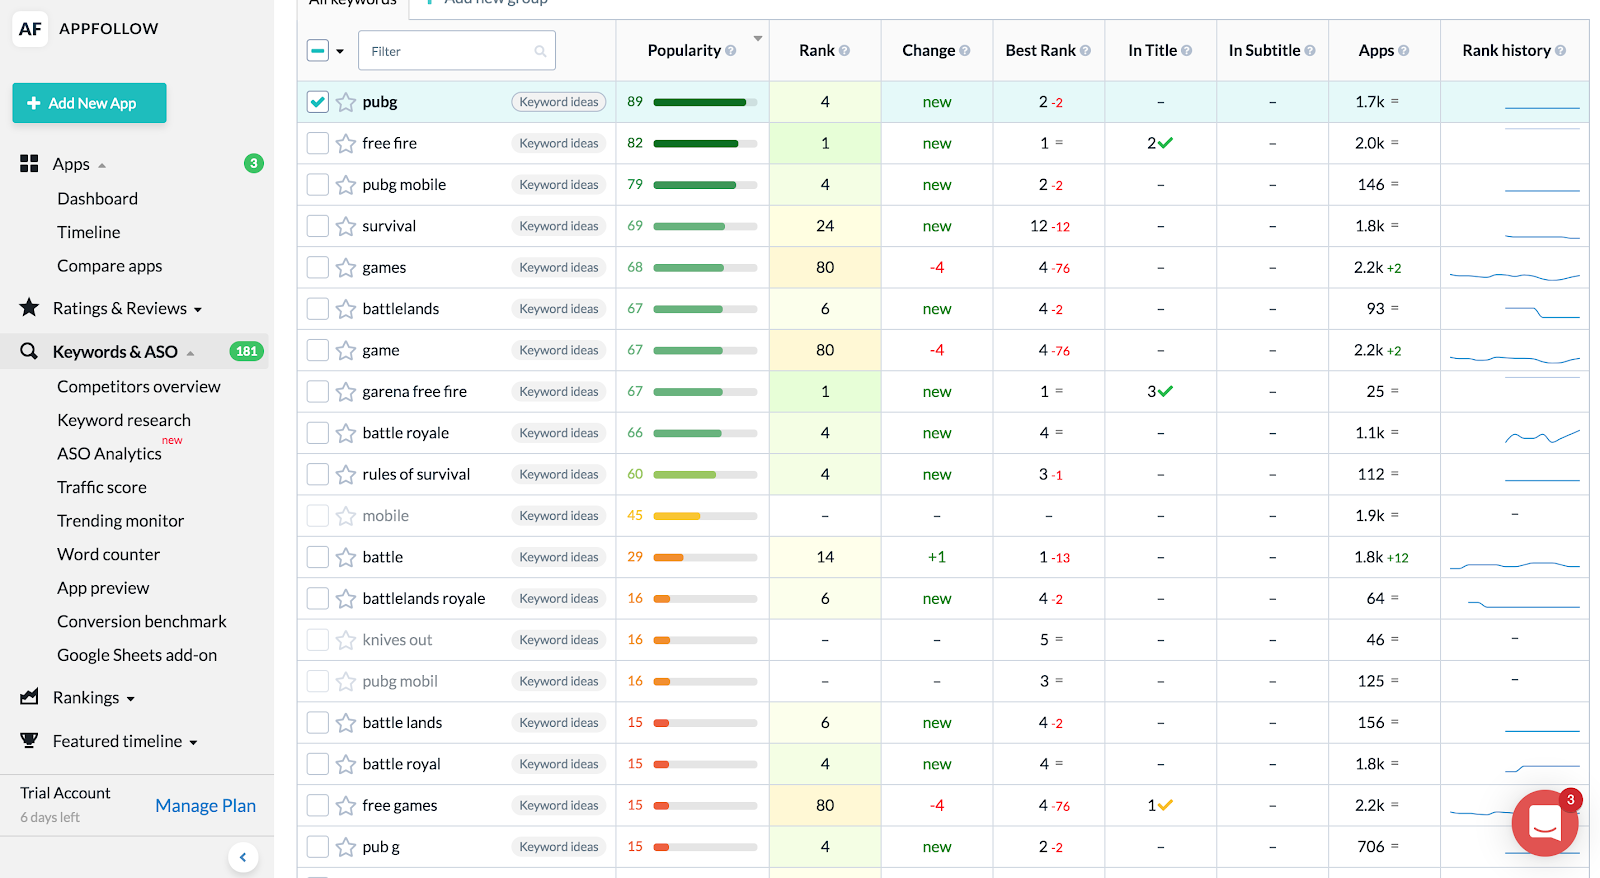This screenshot has height=878, width=1600.
Task: Expand the Featured timeline section
Action: point(194,743)
